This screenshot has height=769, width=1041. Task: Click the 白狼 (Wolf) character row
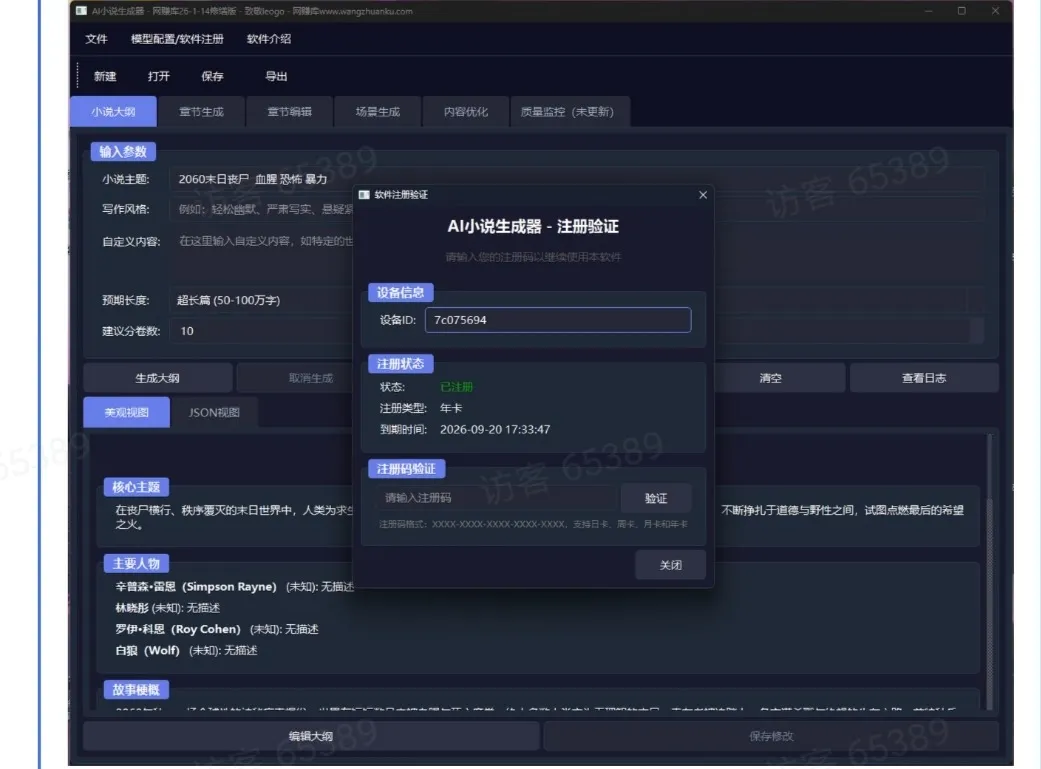tap(186, 650)
